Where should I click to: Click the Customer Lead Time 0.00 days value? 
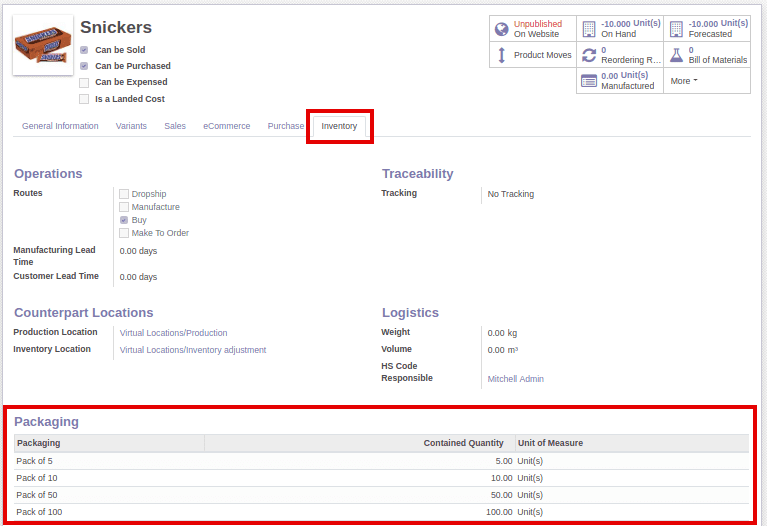pyautogui.click(x=138, y=277)
